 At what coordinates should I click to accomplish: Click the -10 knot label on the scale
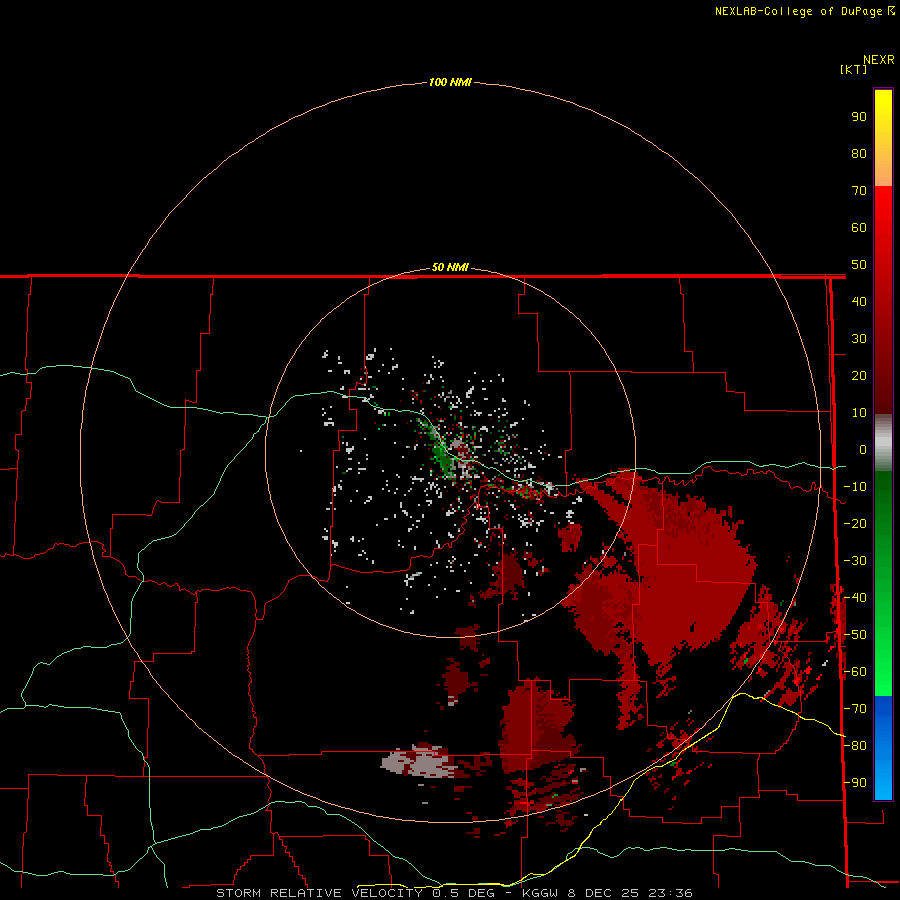pos(856,487)
